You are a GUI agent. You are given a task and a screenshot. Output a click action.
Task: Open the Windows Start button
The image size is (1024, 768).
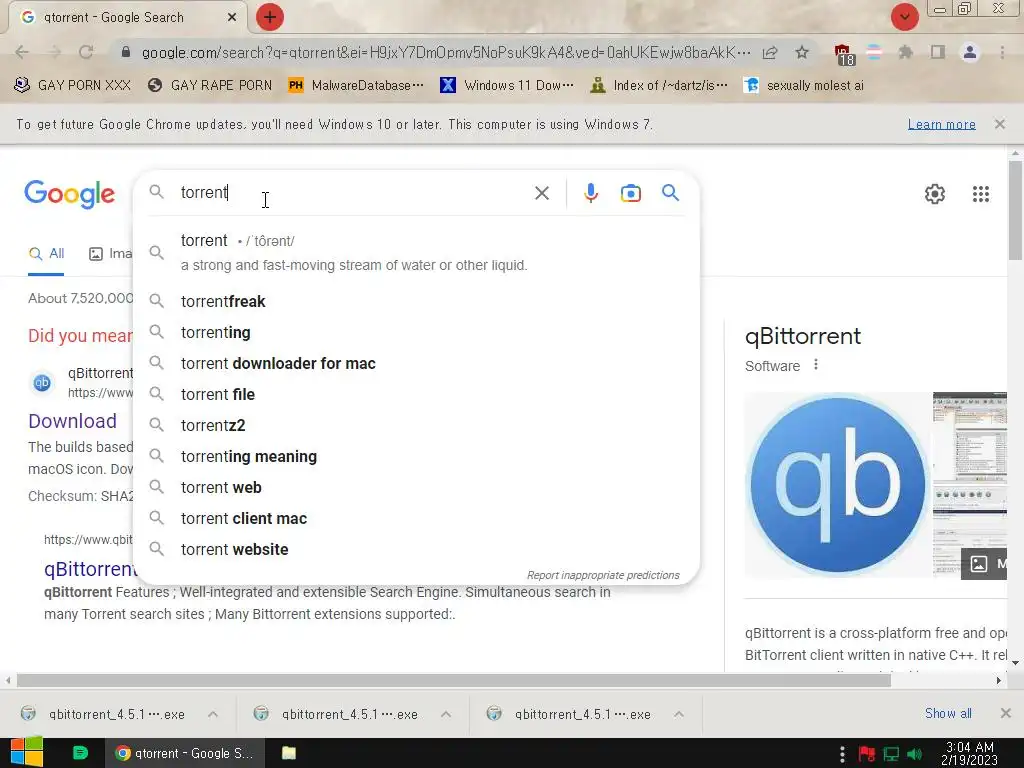click(x=27, y=753)
